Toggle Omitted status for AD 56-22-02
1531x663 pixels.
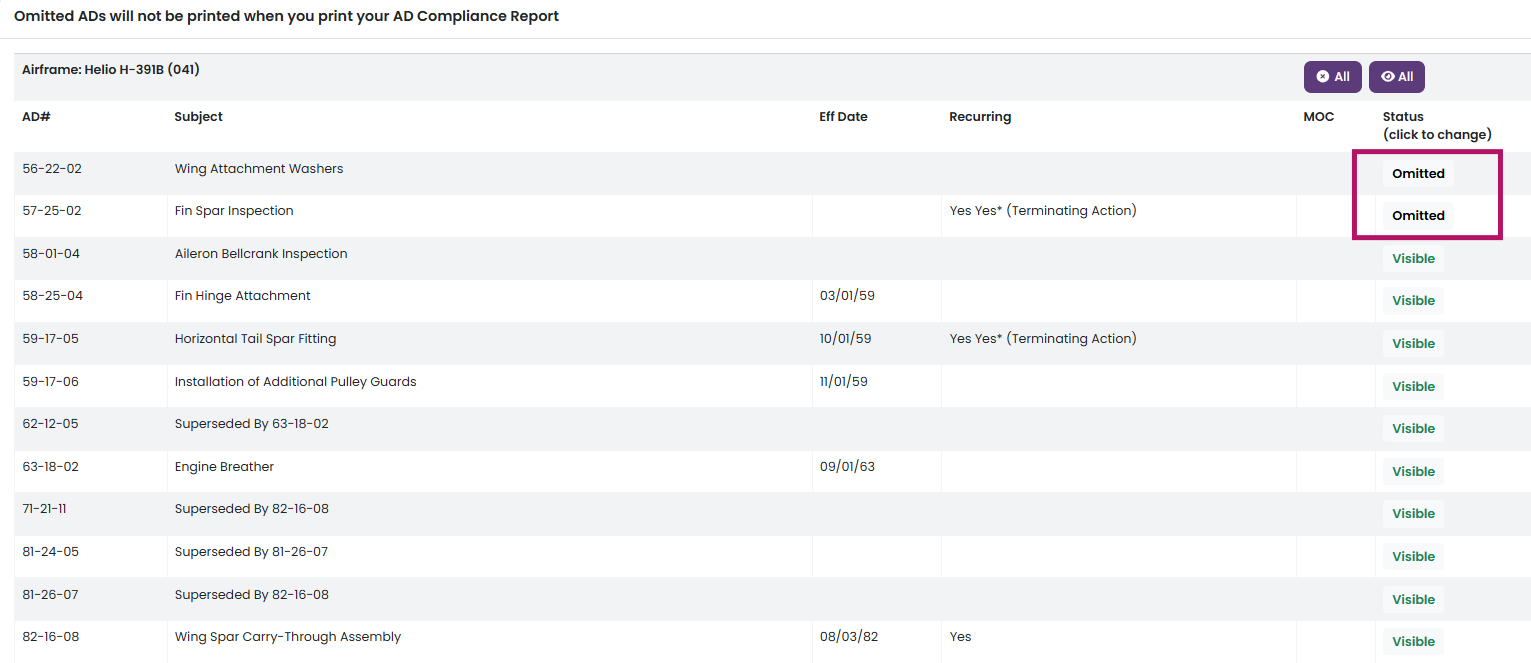tap(1418, 173)
